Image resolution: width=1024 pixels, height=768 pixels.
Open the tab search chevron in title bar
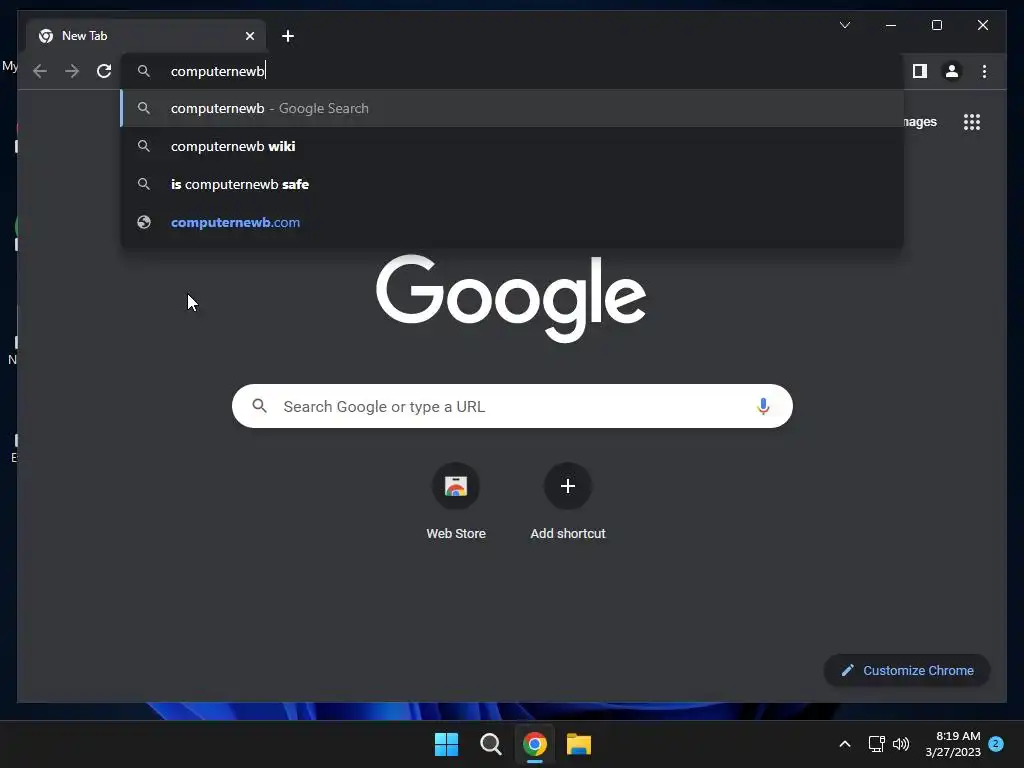click(x=844, y=25)
